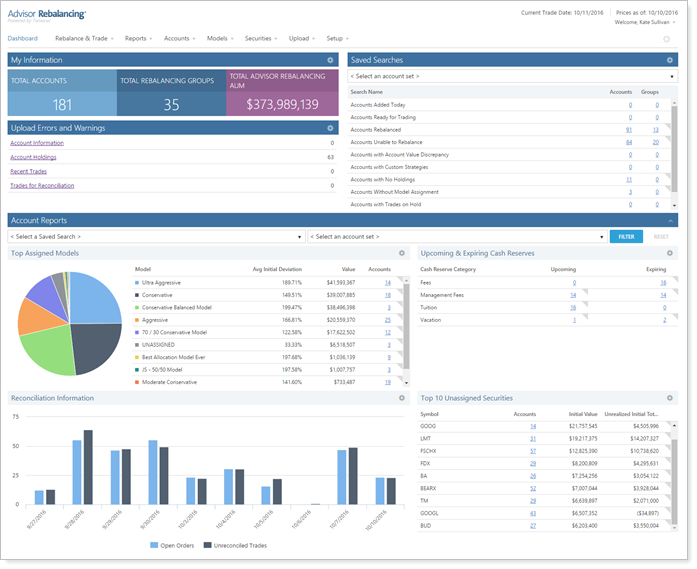Open My Information panel gear settings

coord(330,60)
